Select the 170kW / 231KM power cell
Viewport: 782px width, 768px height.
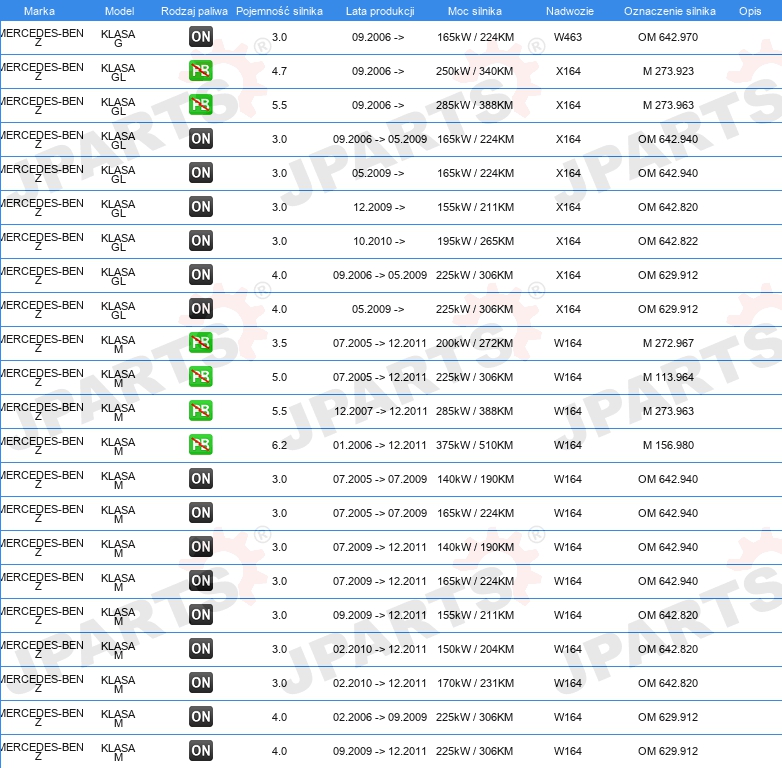click(x=476, y=683)
